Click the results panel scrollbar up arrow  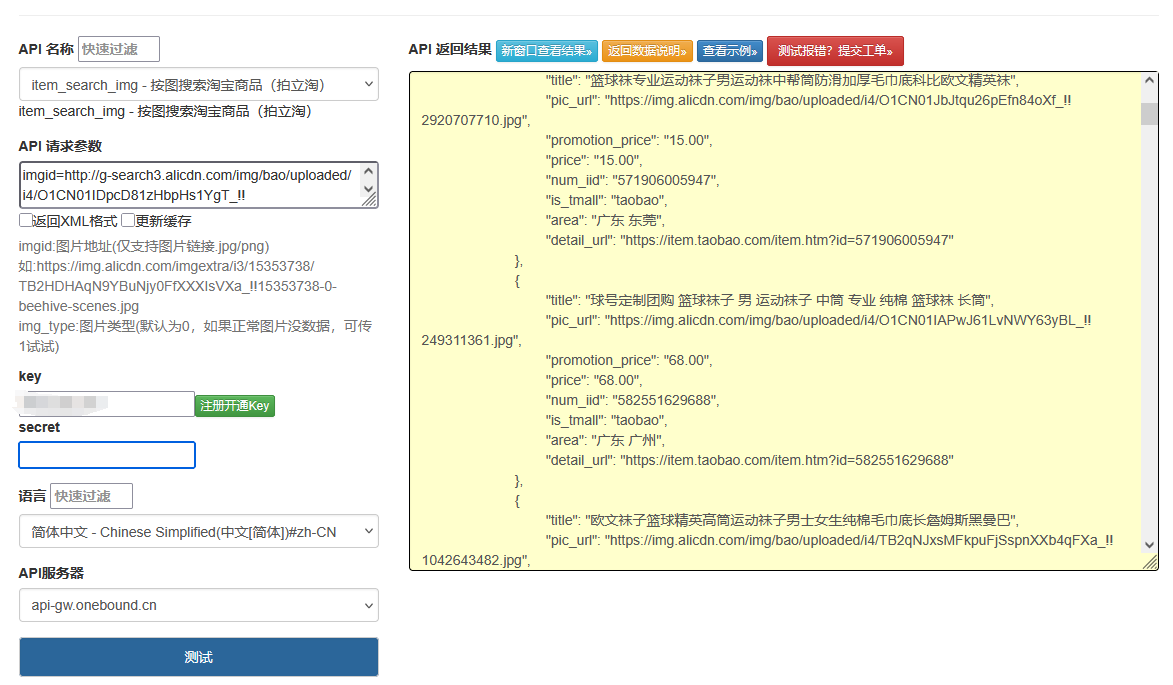(x=1149, y=82)
